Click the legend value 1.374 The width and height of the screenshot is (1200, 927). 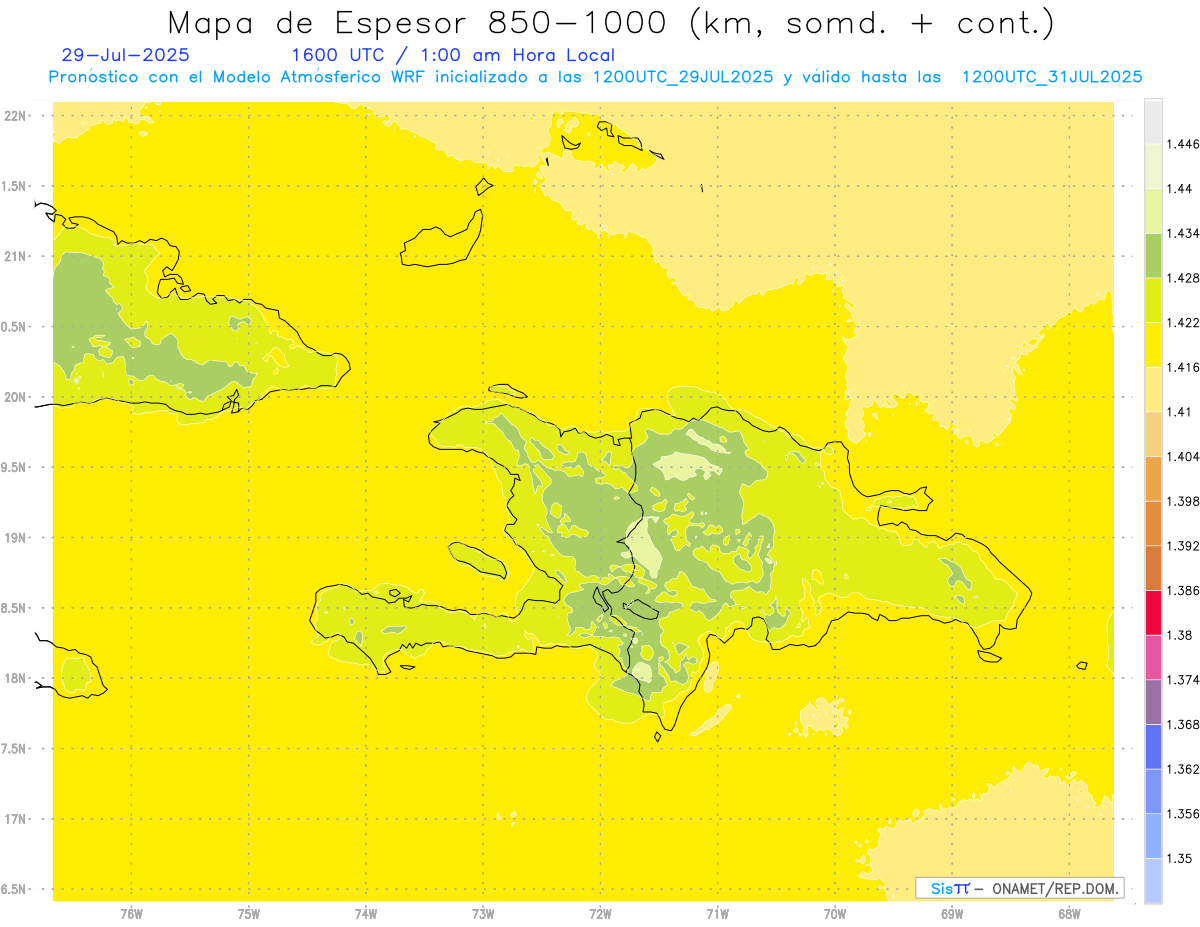1183,680
